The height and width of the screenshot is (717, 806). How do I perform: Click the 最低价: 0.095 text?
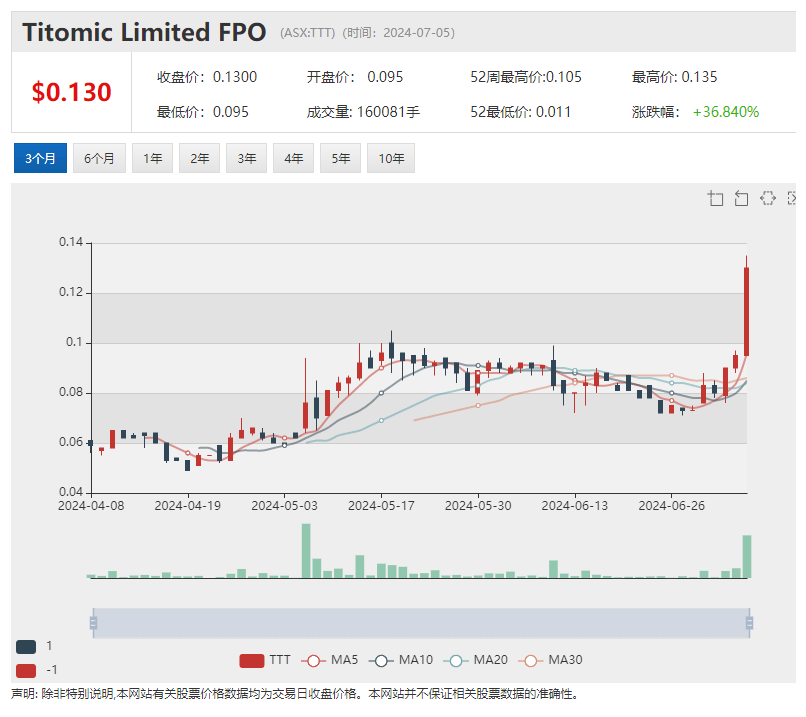(203, 112)
